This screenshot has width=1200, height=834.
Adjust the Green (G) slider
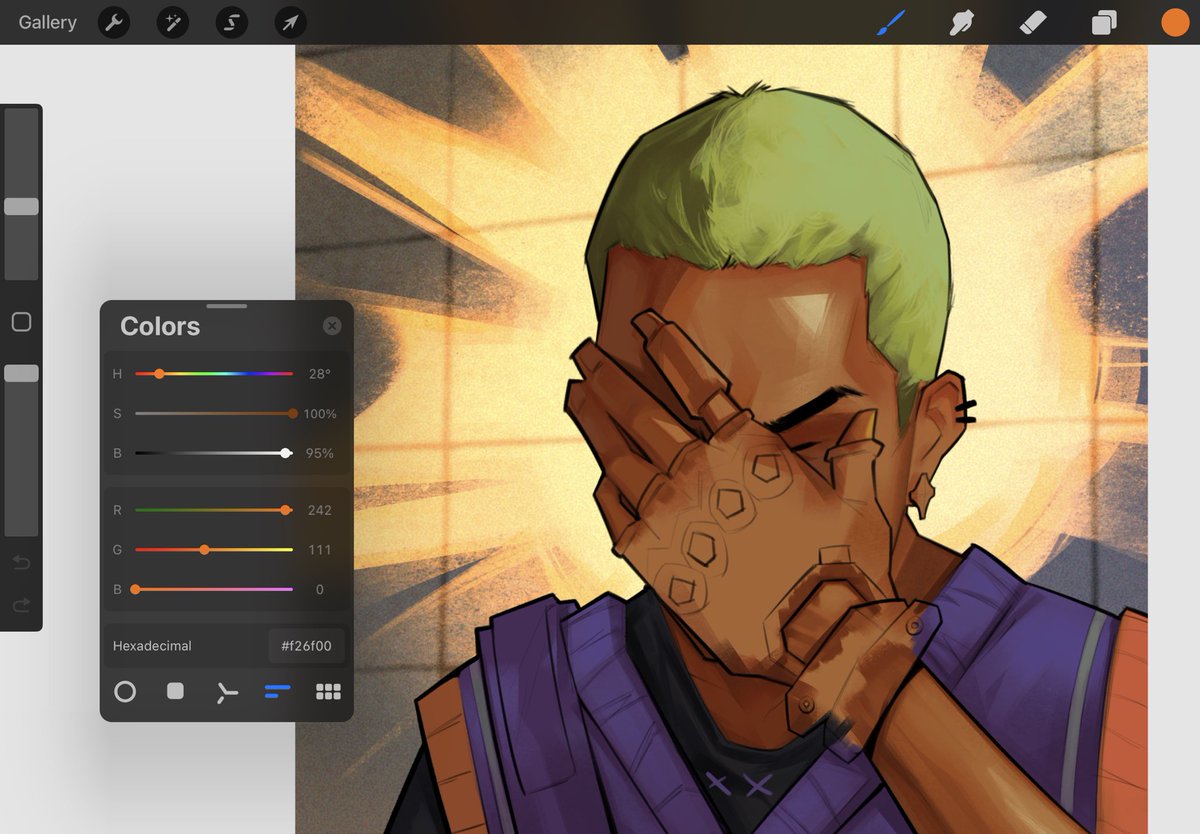[214, 549]
